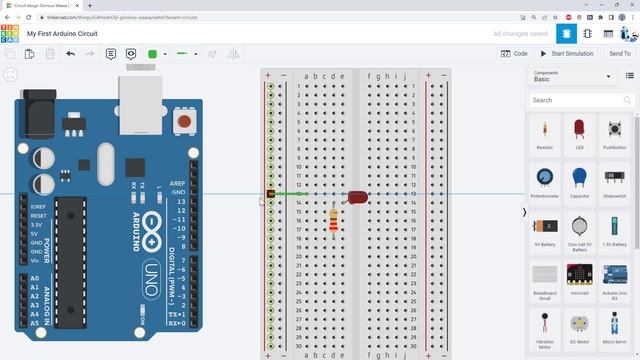The image size is (640, 360).
Task: Open the browser menu three dots
Action: pos(633,18)
